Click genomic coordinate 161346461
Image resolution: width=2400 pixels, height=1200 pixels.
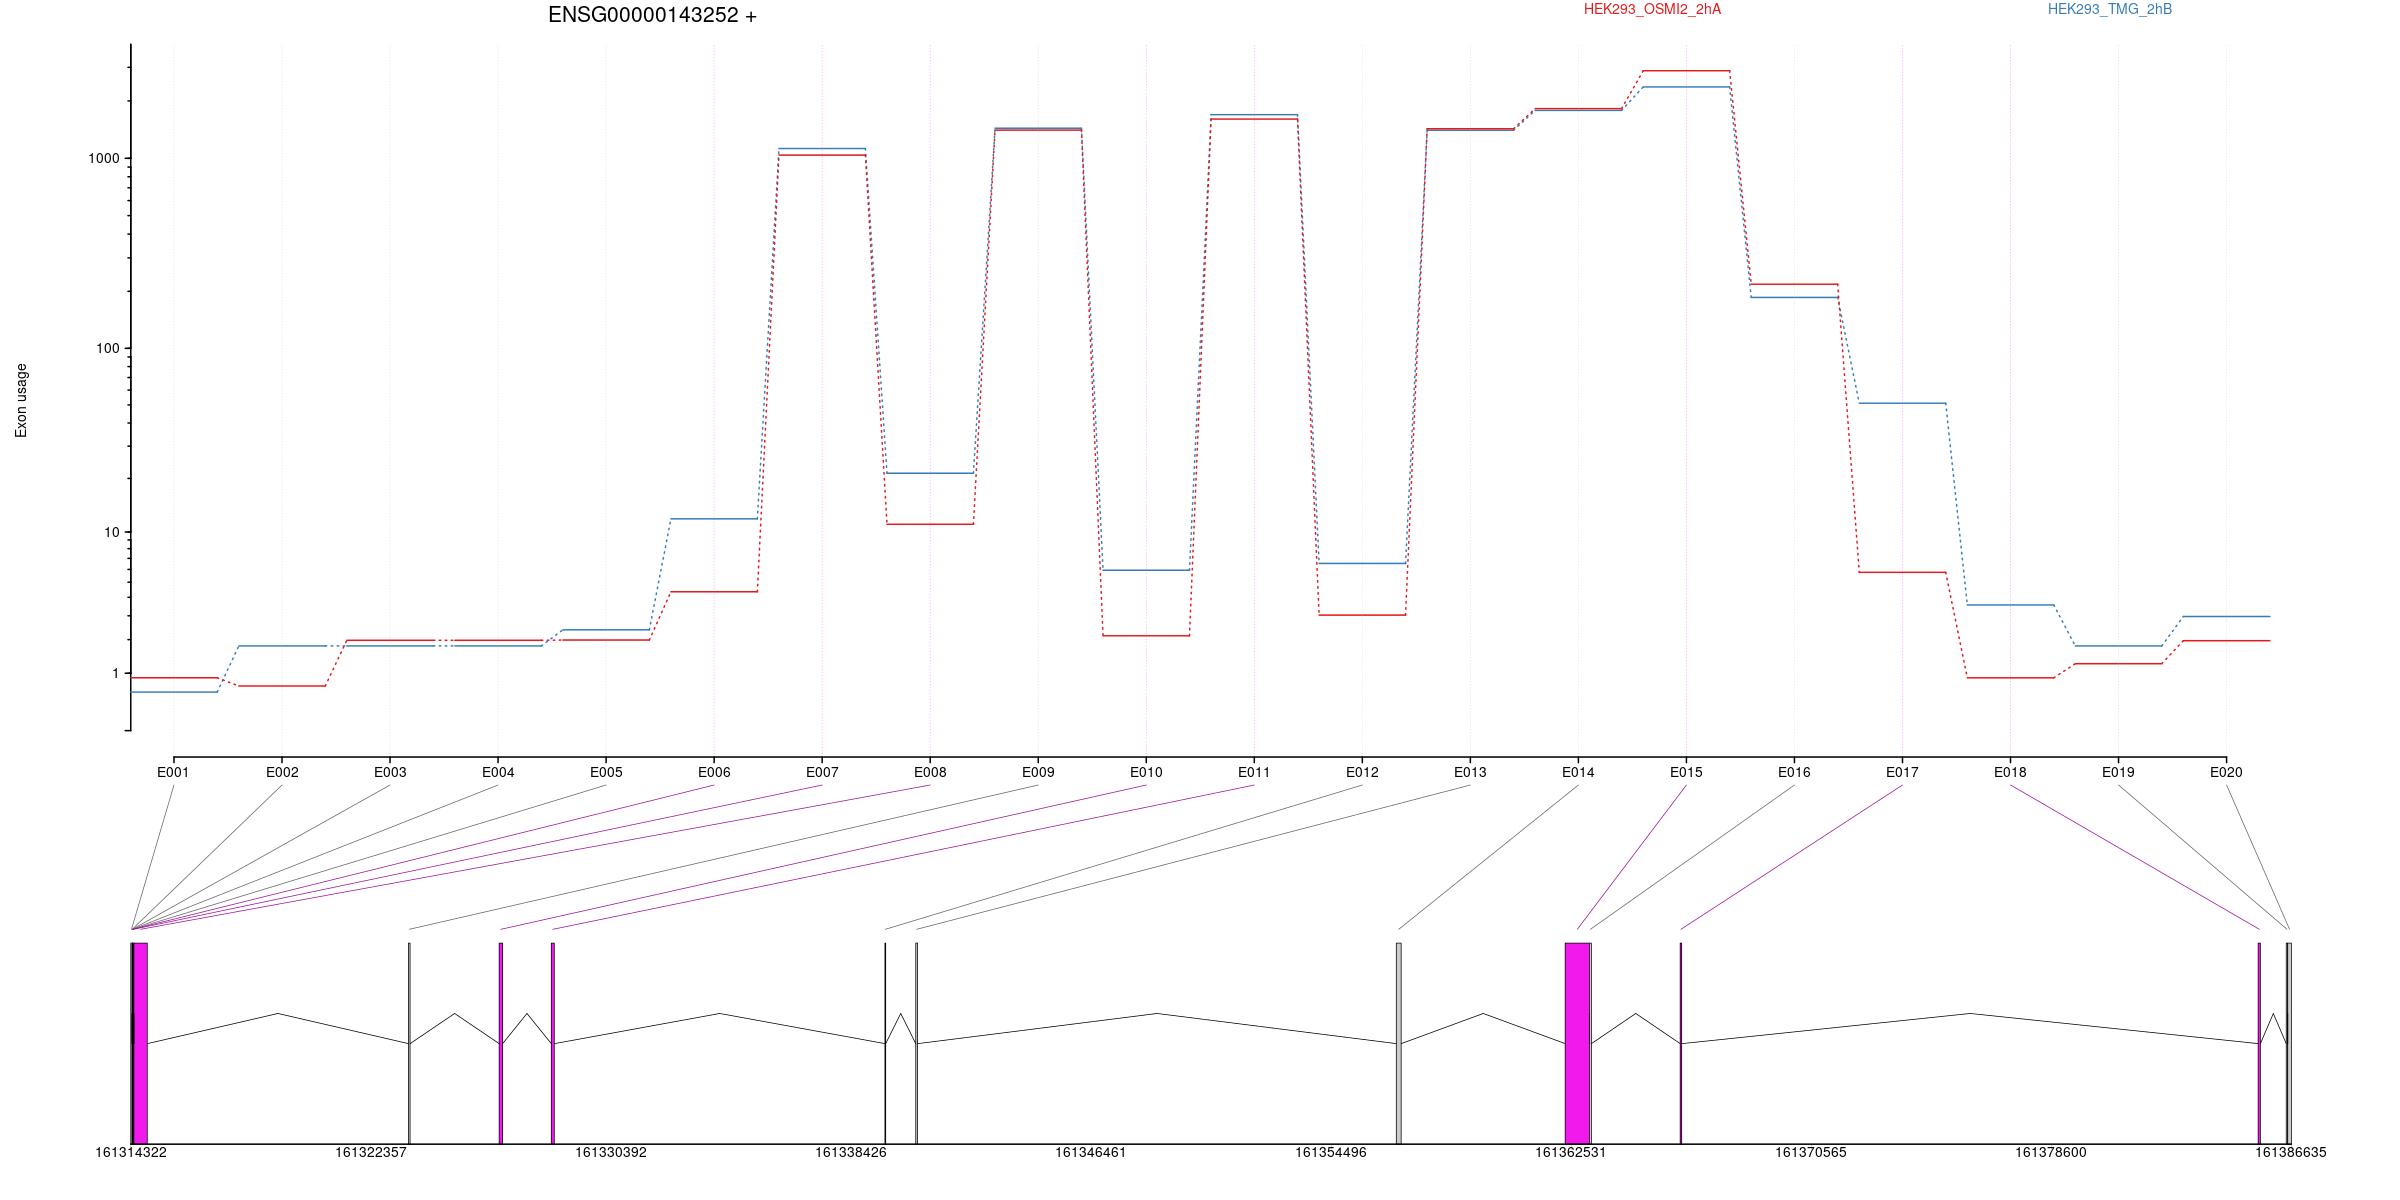(x=1091, y=1152)
